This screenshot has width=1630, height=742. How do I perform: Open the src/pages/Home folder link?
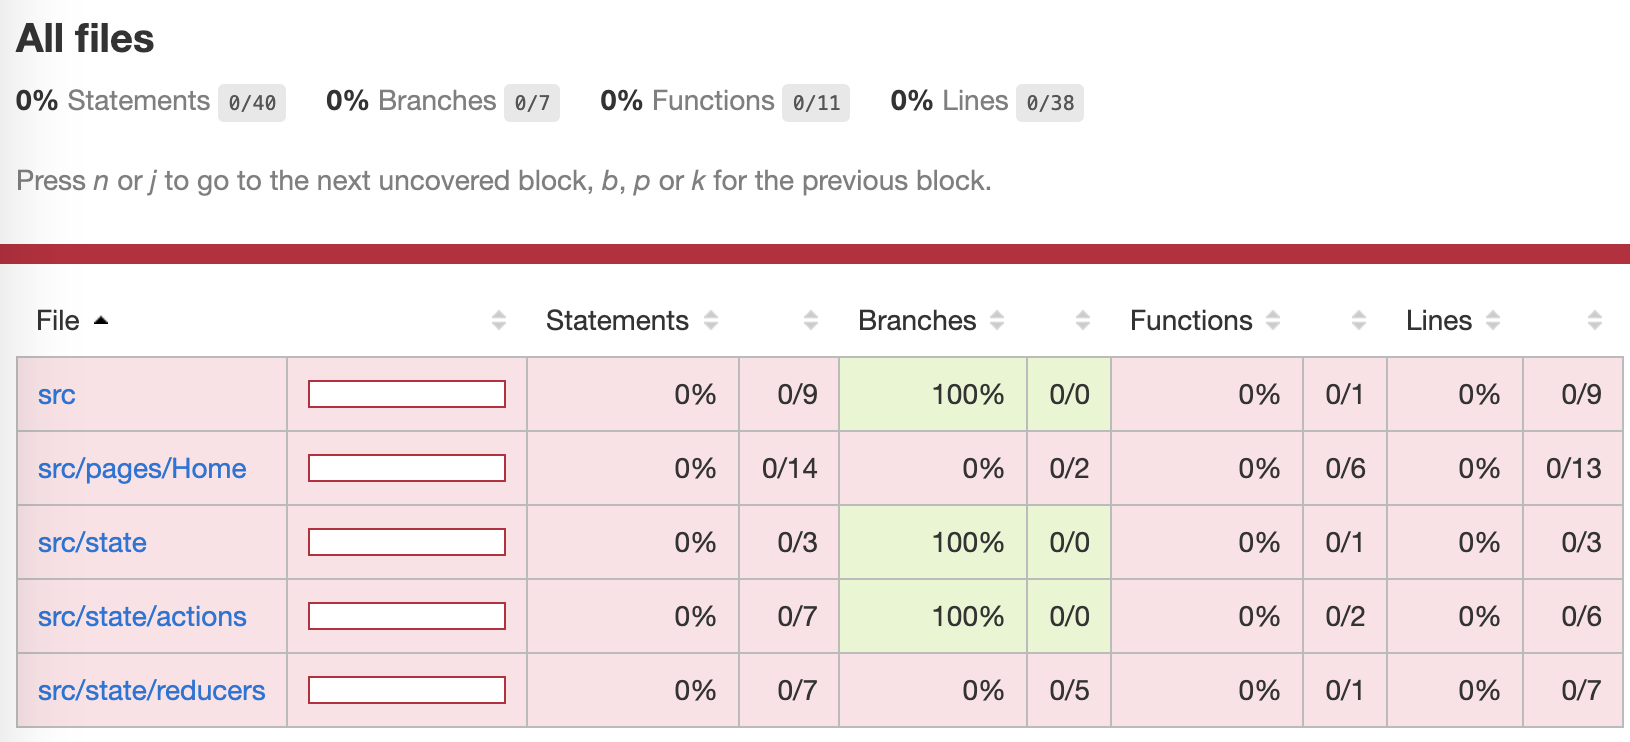[142, 469]
